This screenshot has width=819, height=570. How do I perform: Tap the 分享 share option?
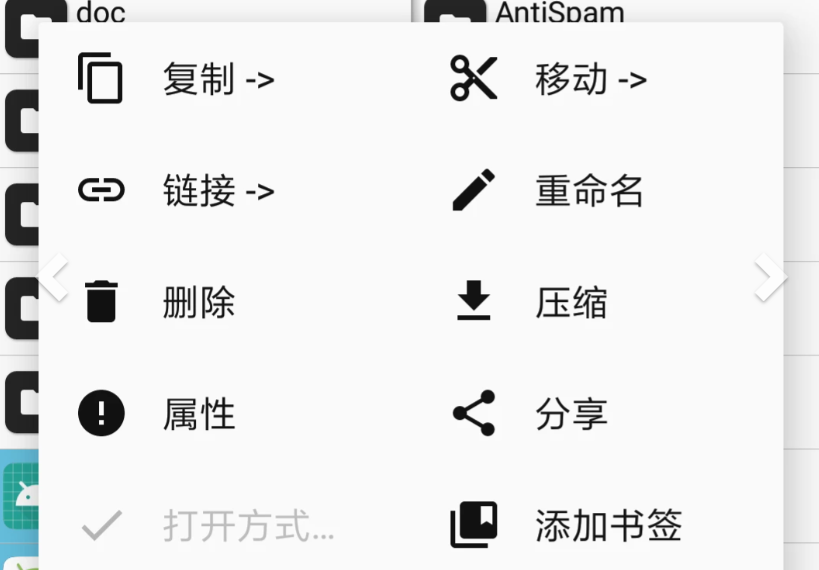(x=571, y=414)
